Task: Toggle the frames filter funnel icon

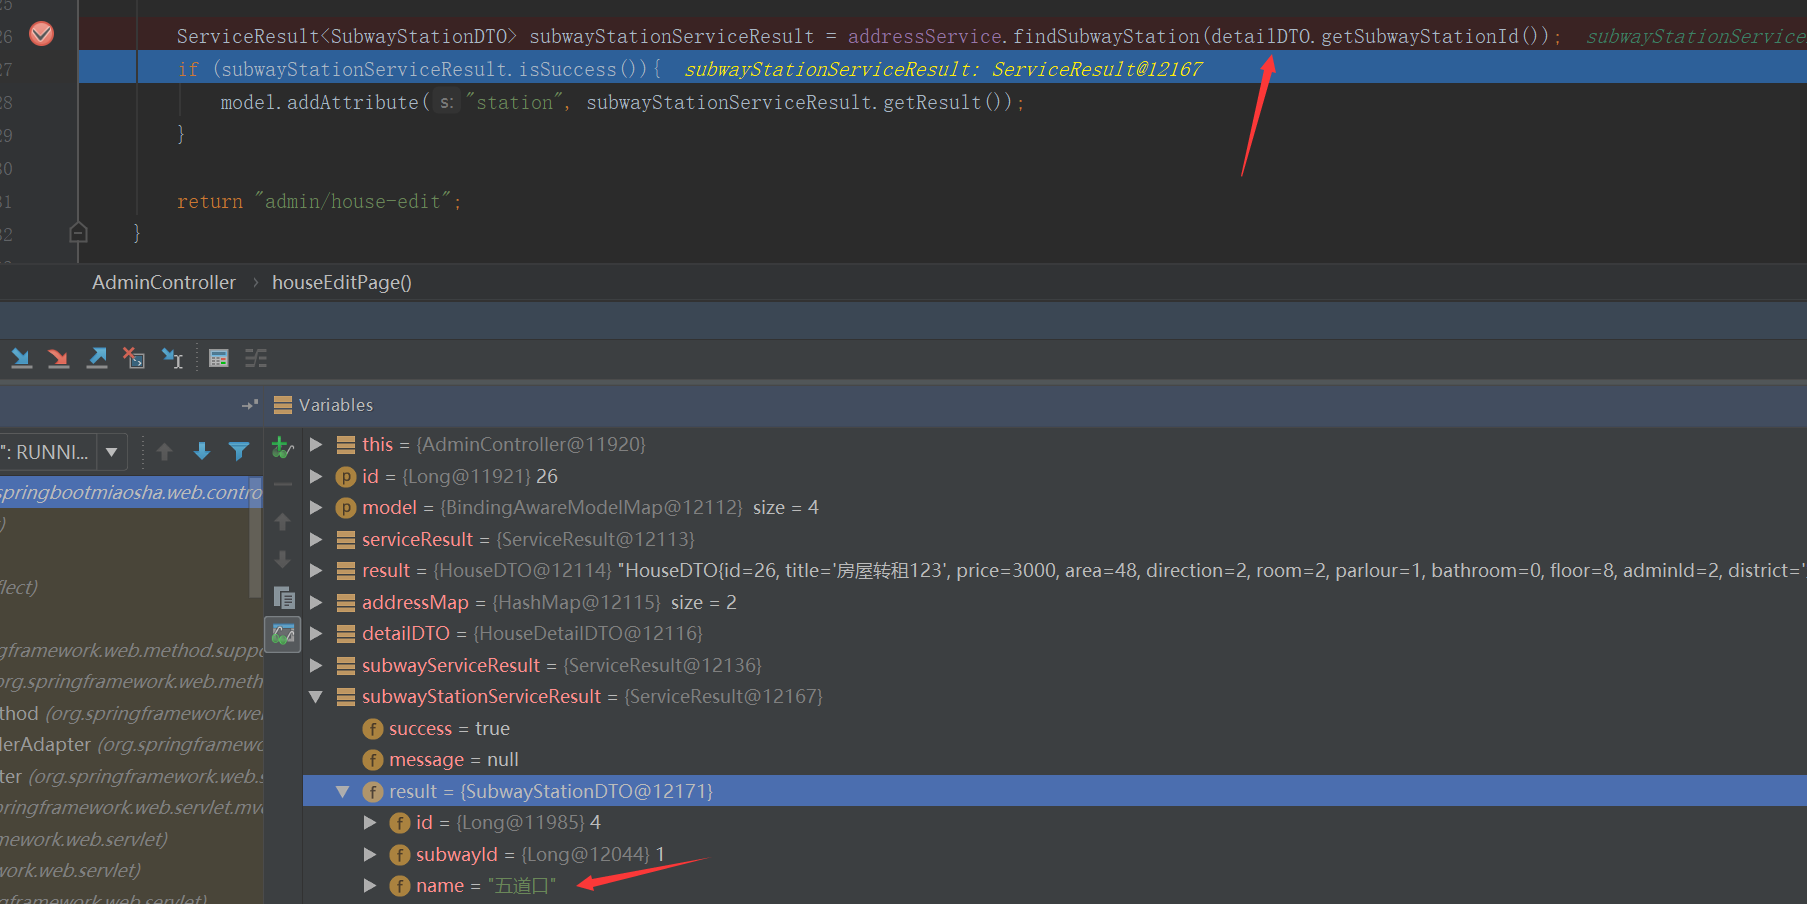Action: coord(239,451)
